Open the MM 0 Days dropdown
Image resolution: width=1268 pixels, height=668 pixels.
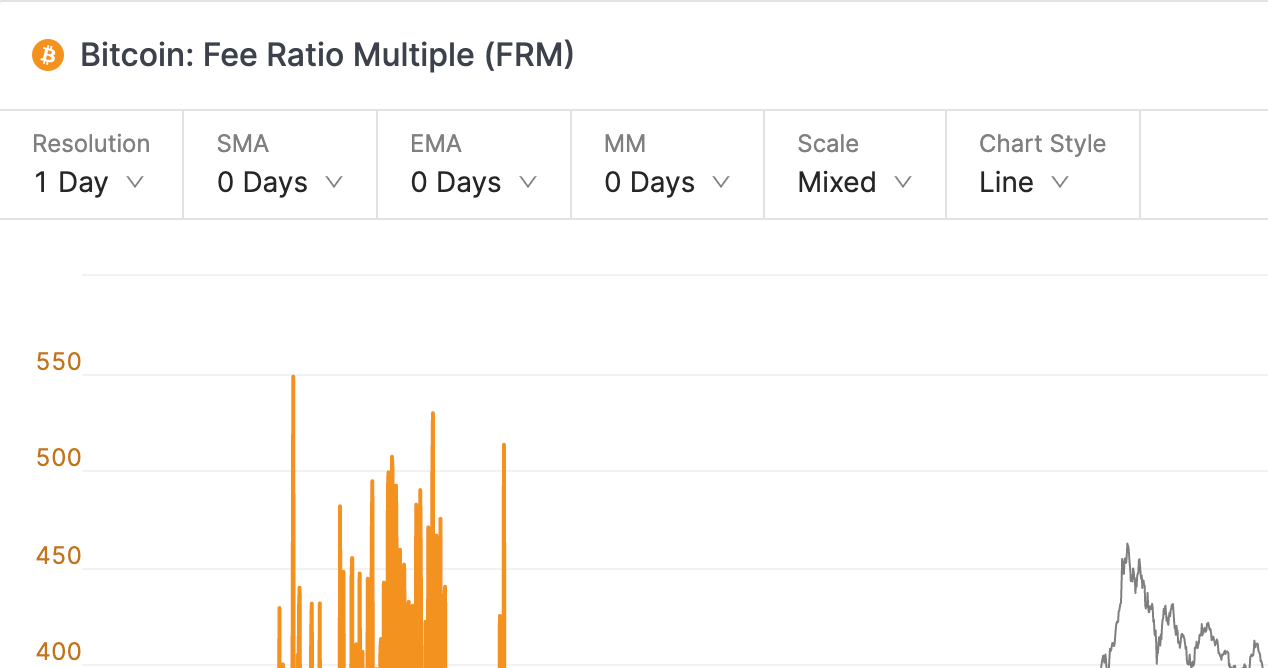667,164
